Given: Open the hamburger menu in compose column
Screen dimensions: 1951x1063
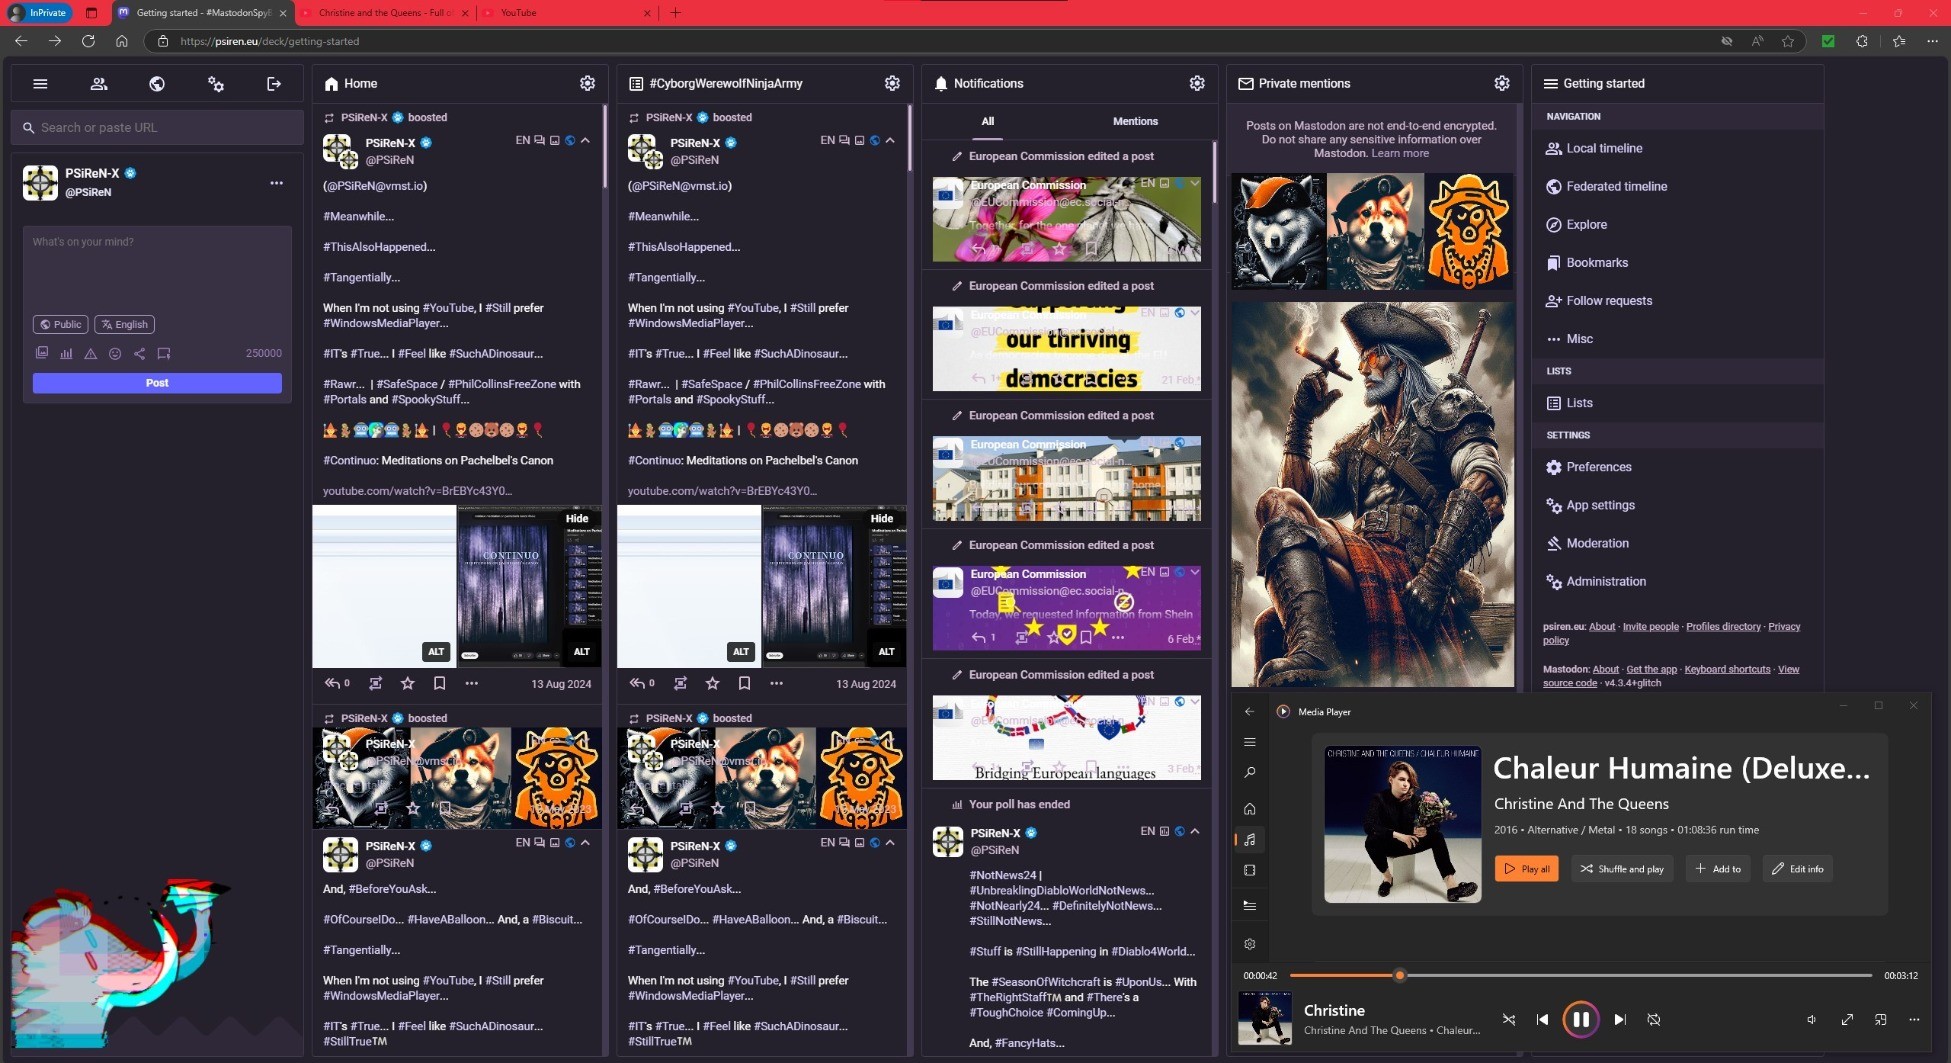Looking at the screenshot, I should [40, 84].
